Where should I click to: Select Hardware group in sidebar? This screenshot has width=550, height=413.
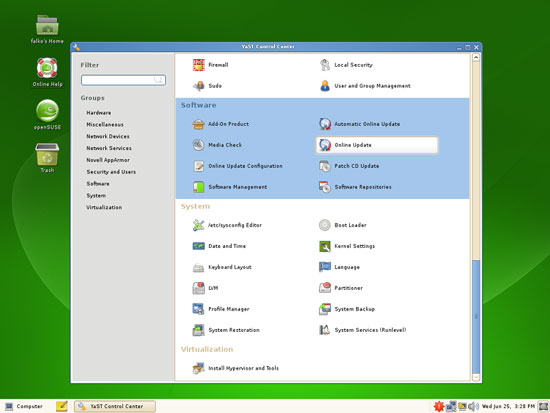point(99,113)
